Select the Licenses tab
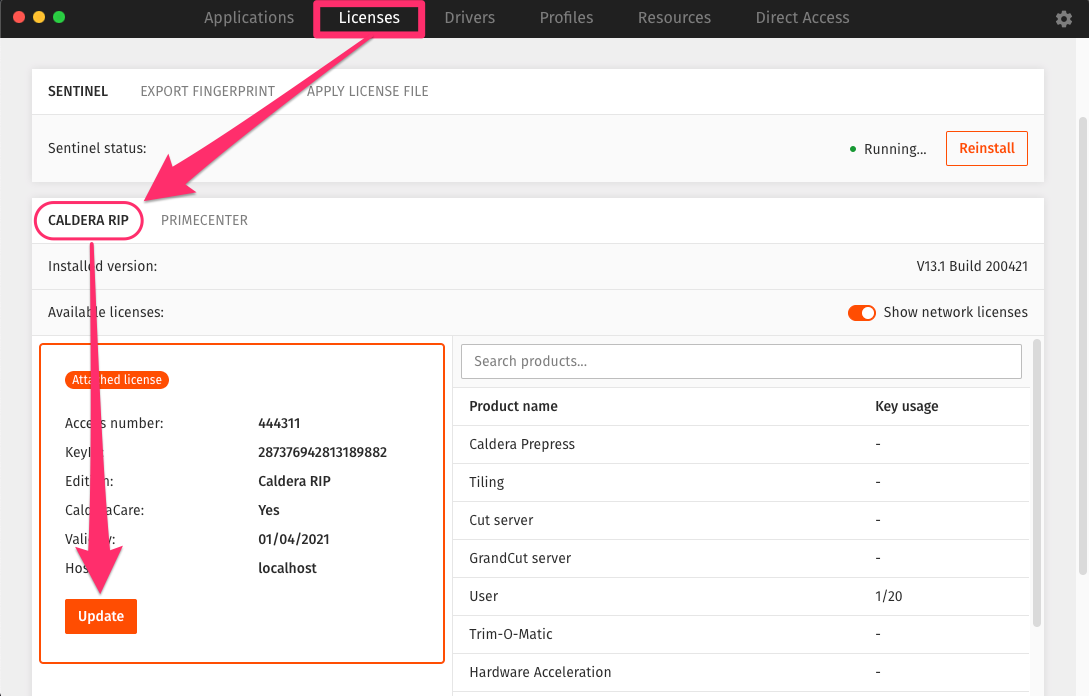This screenshot has width=1089, height=696. (x=369, y=18)
